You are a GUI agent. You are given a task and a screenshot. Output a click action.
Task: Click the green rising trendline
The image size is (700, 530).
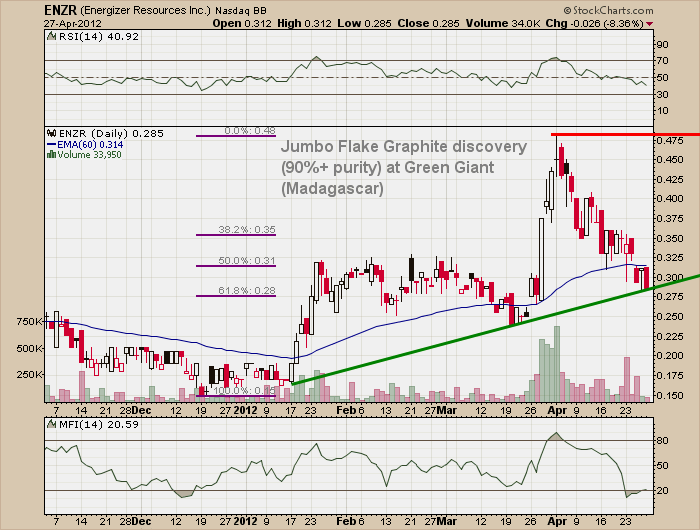(496, 330)
